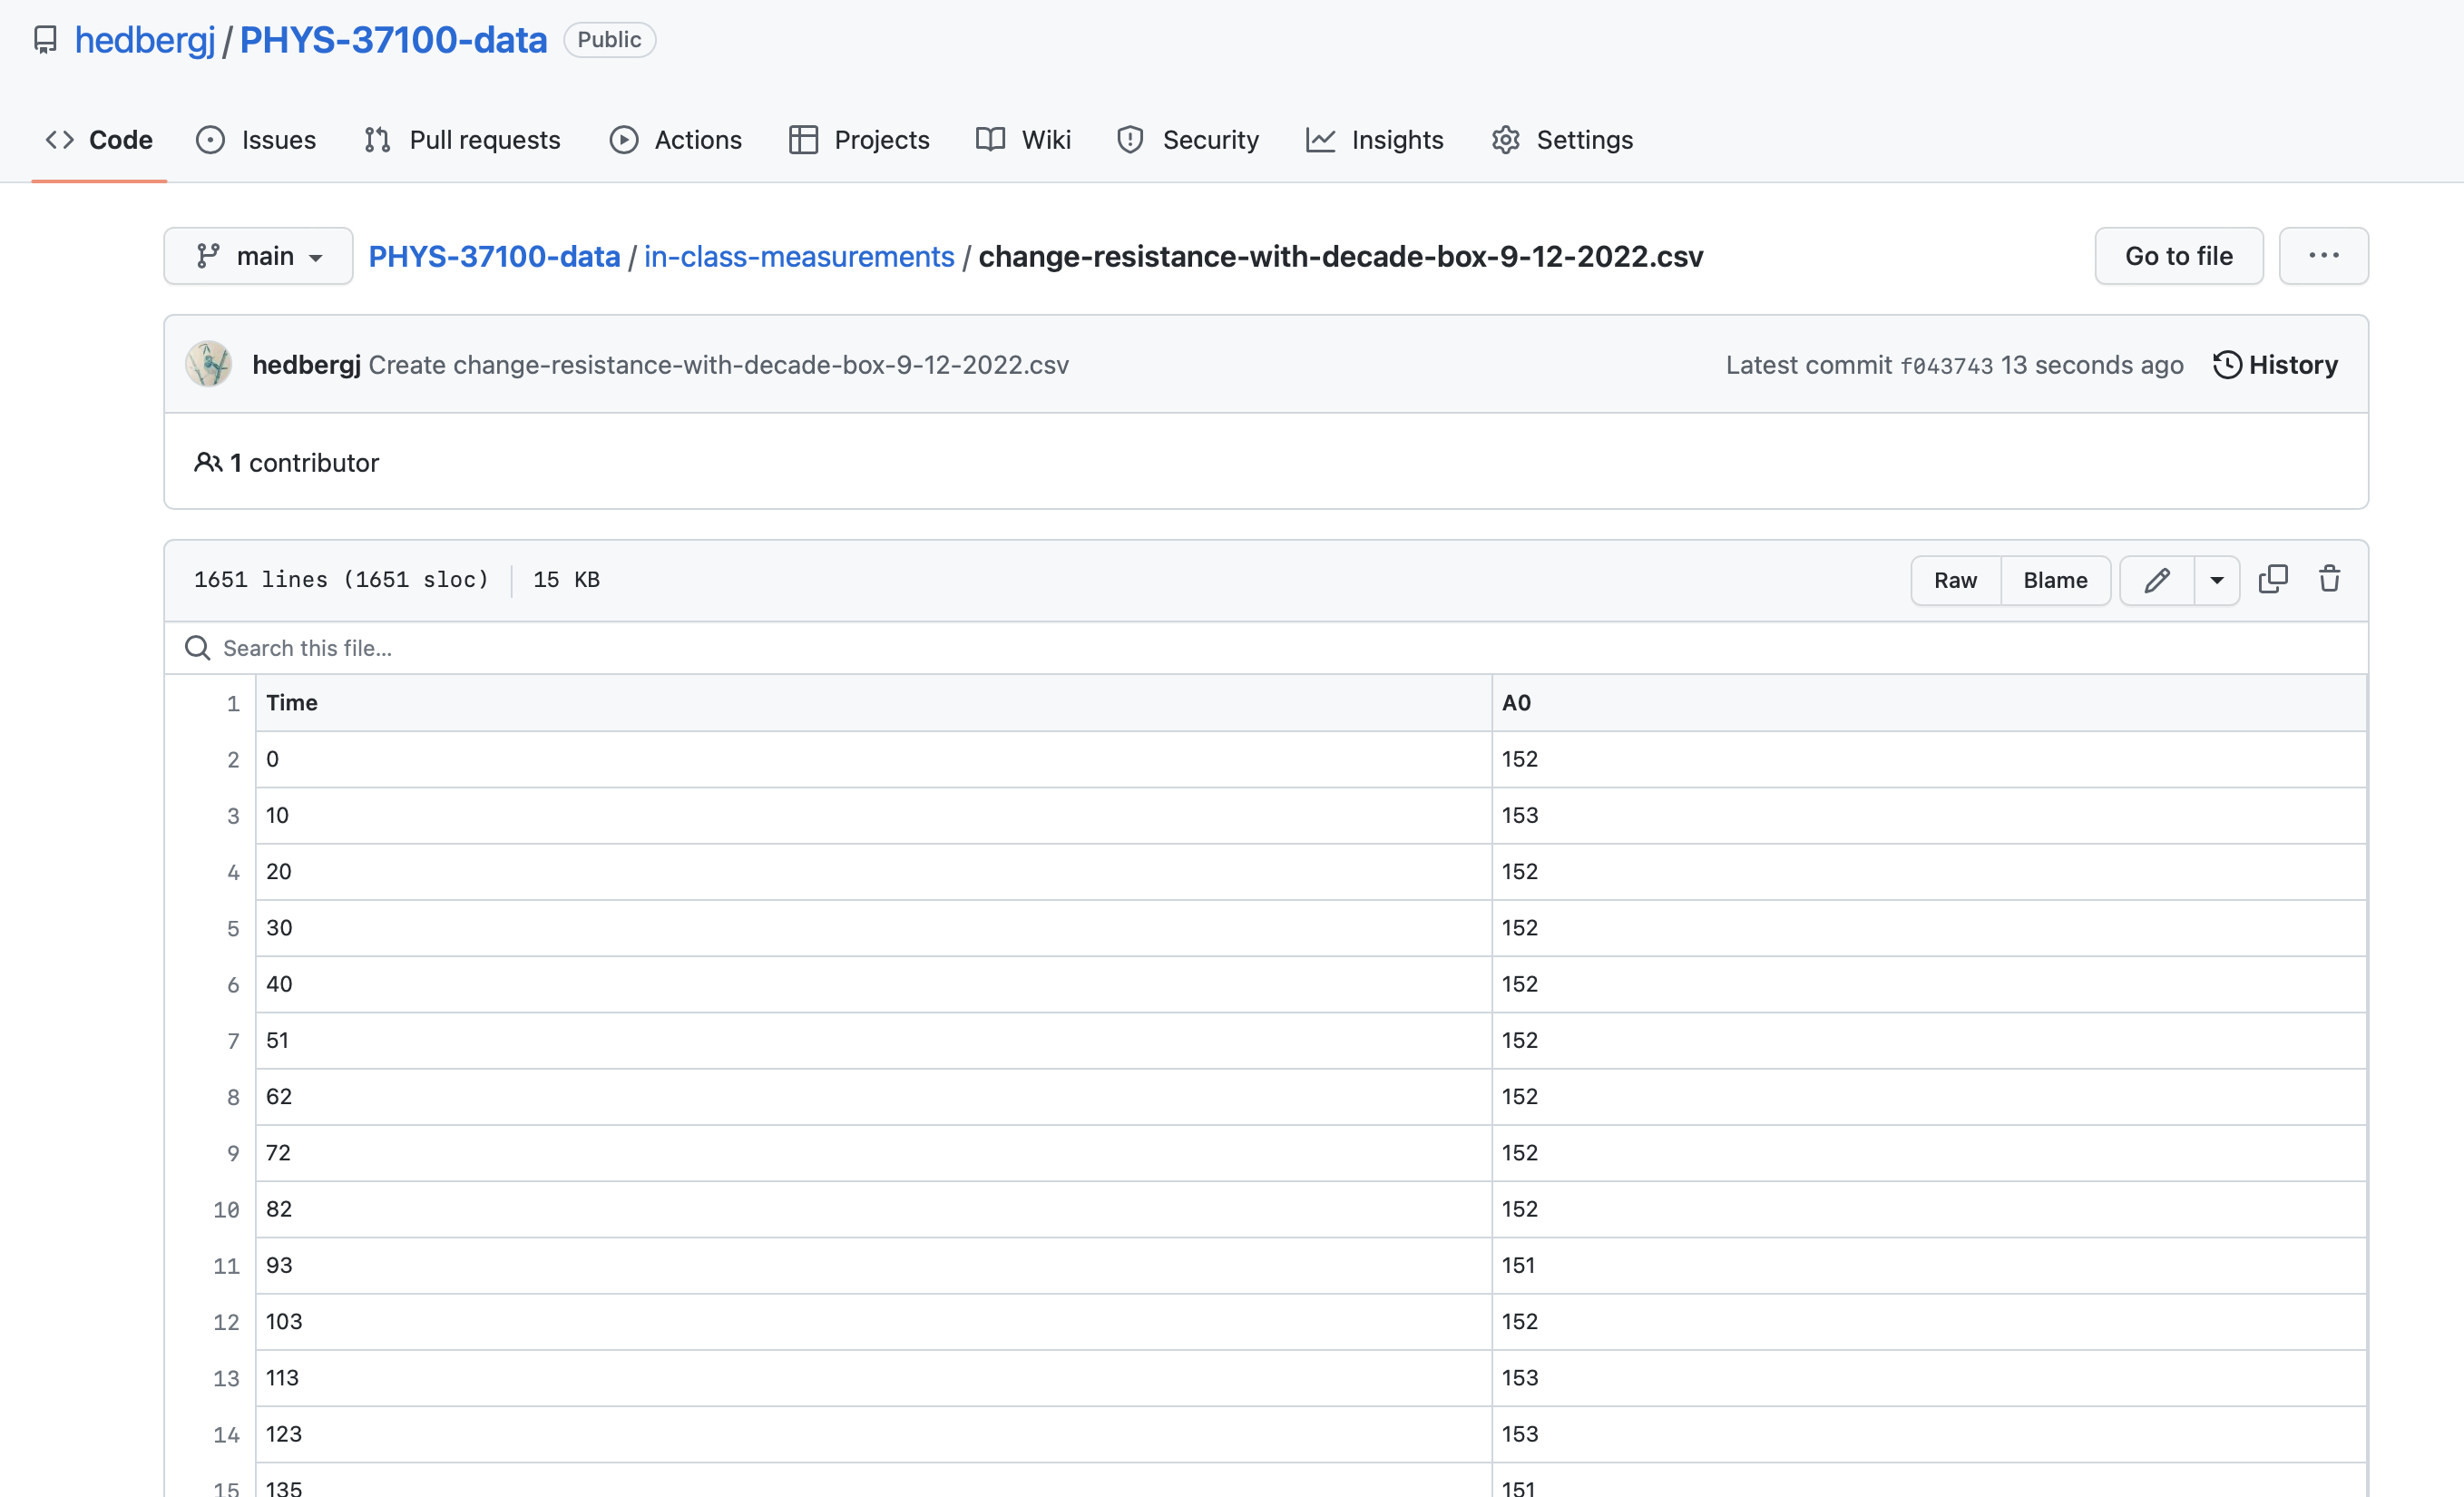Viewport: 2464px width, 1497px height.
Task: Open the in-class-measurements folder breadcrumb
Action: click(x=799, y=256)
